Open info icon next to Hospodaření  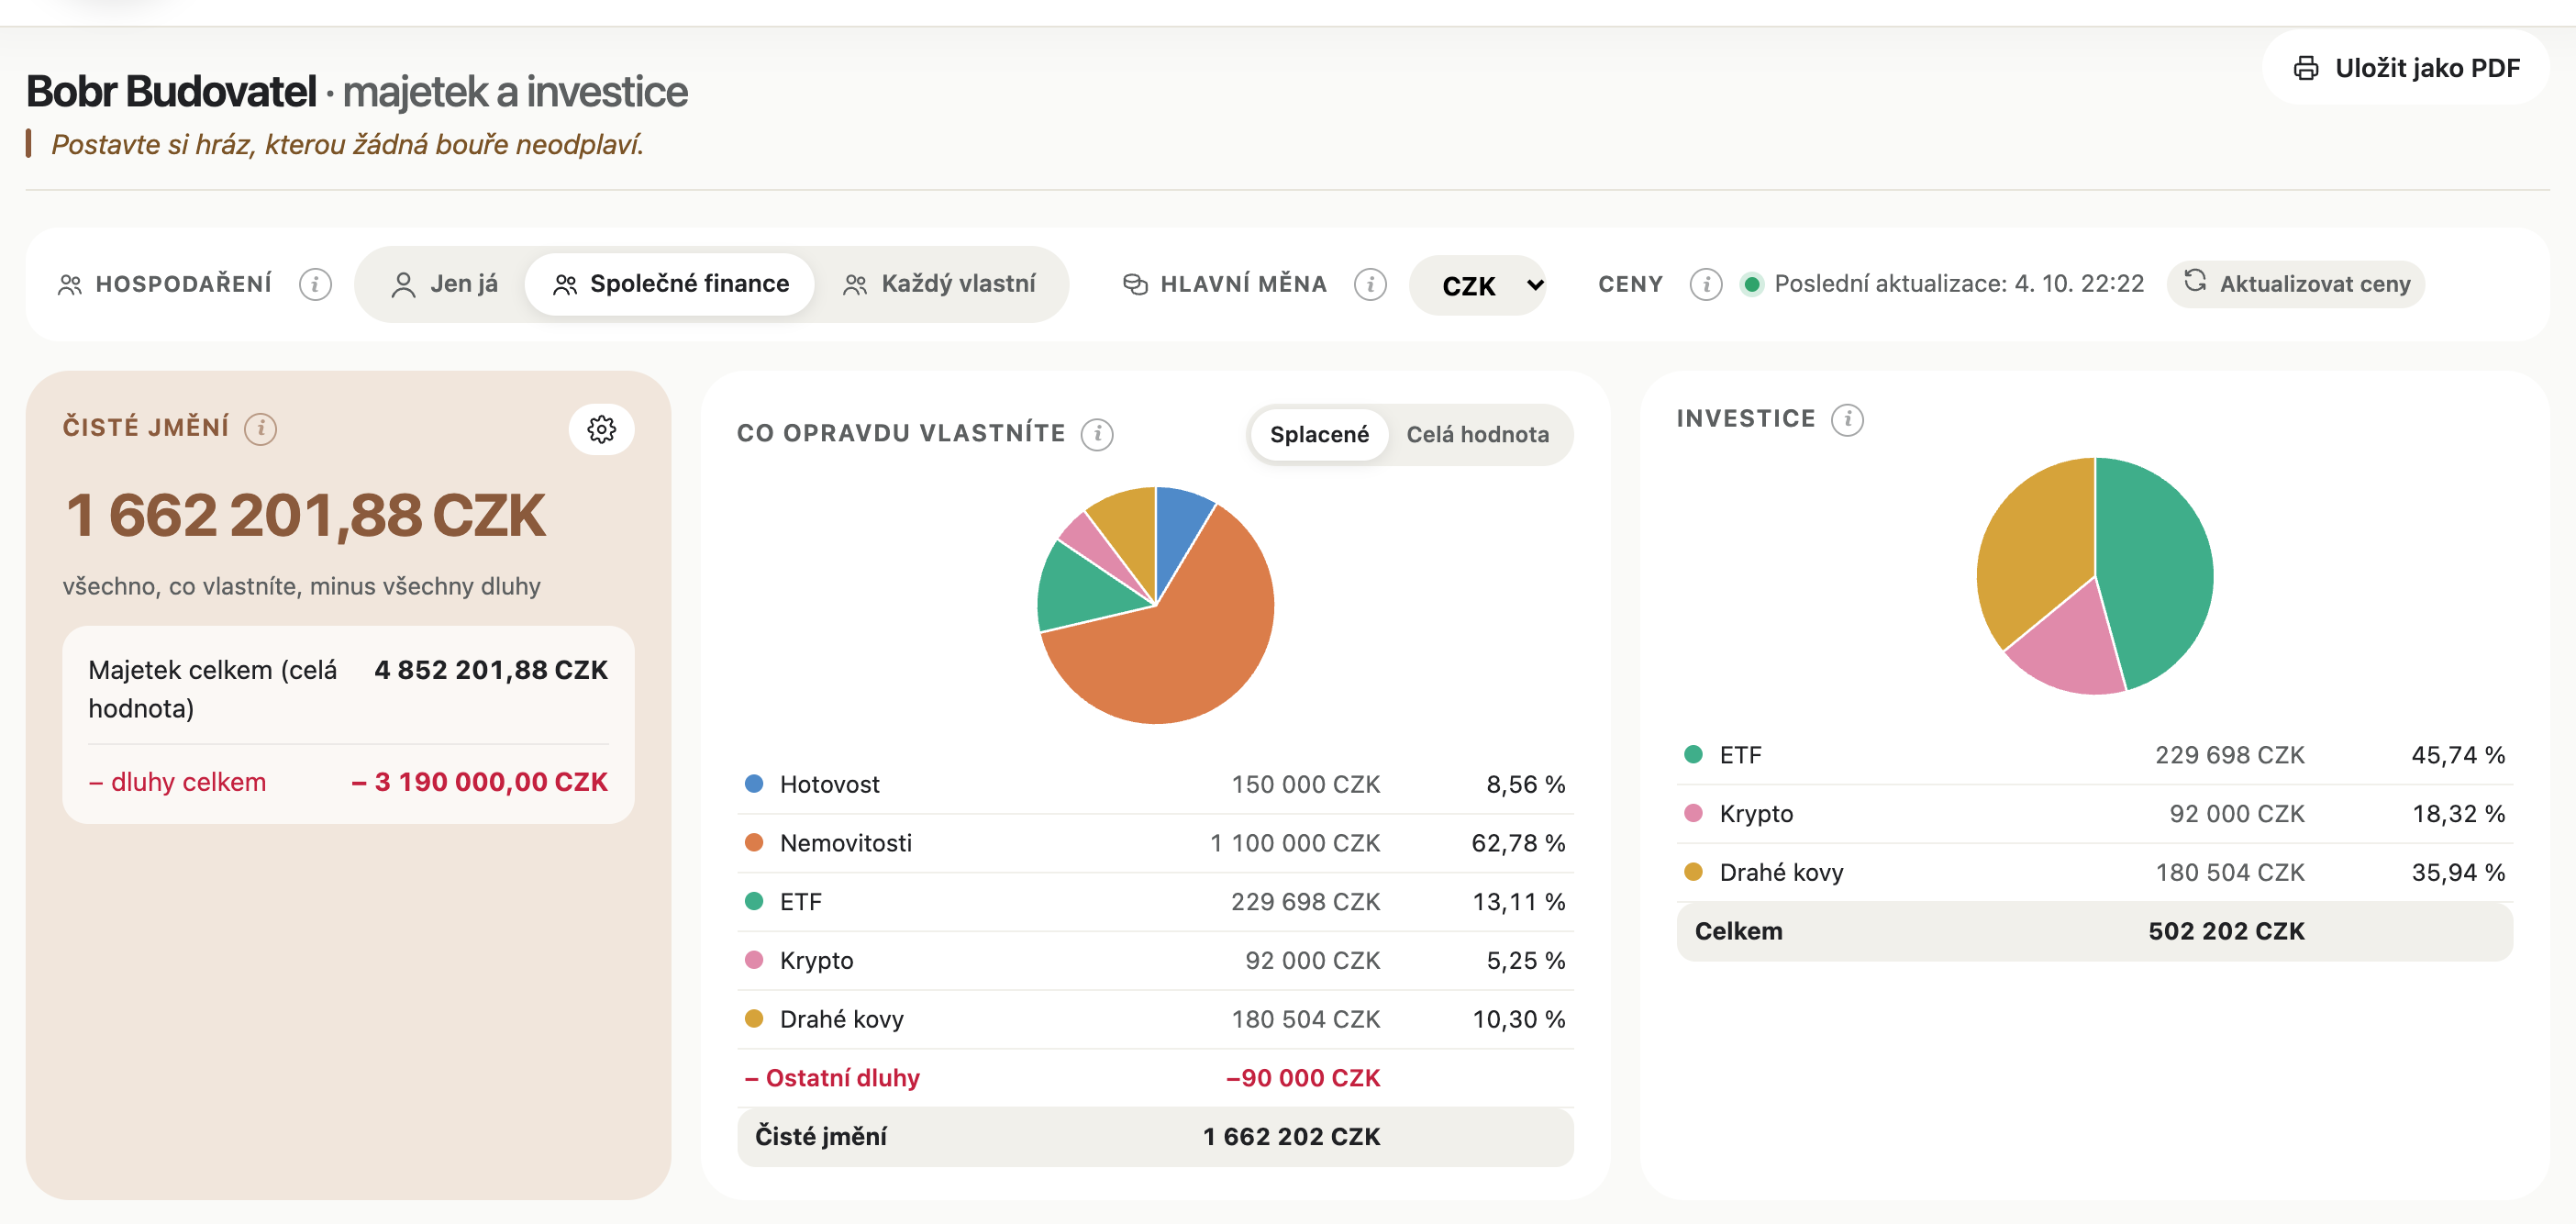click(315, 284)
